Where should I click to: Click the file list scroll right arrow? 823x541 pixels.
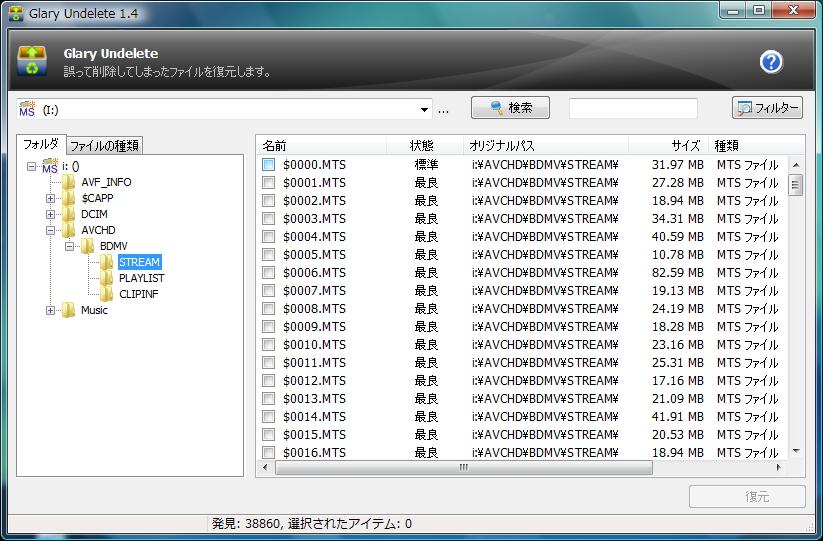[778, 467]
